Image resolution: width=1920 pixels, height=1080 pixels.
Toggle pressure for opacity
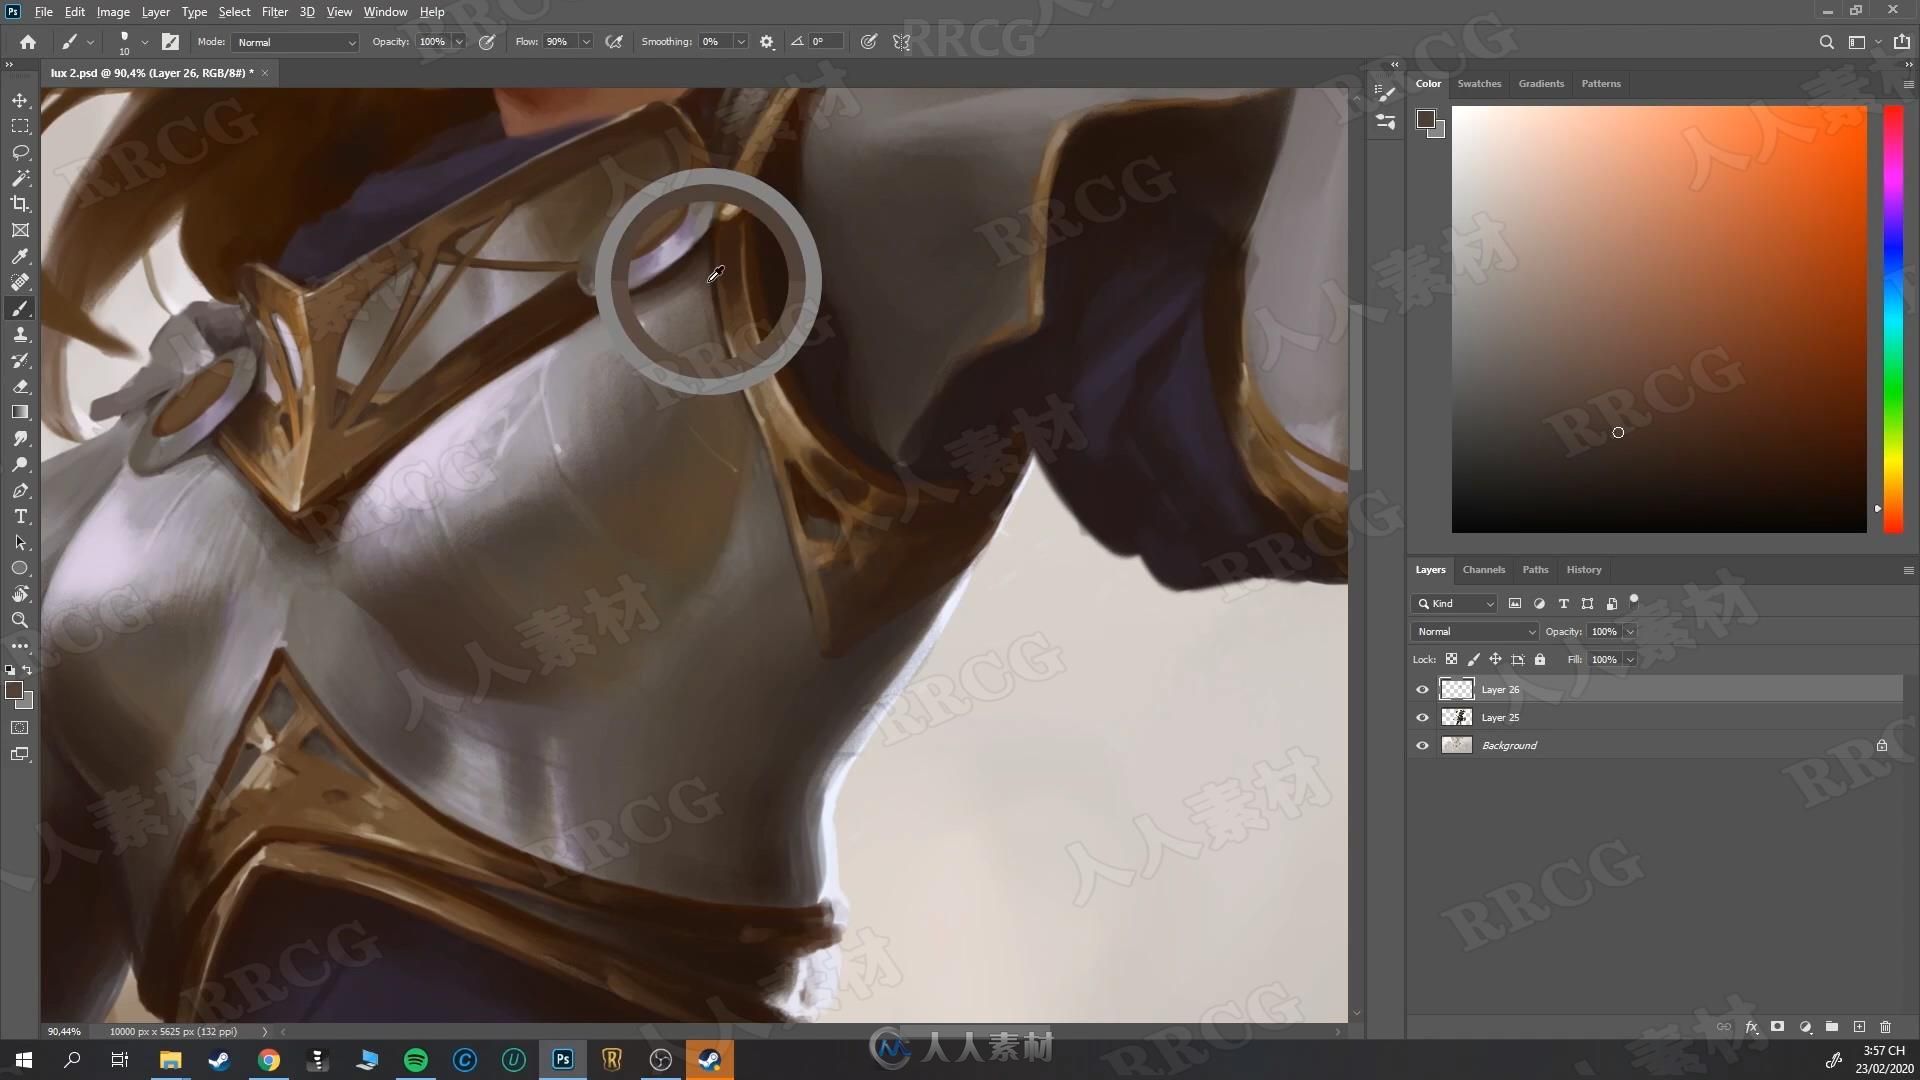point(487,42)
